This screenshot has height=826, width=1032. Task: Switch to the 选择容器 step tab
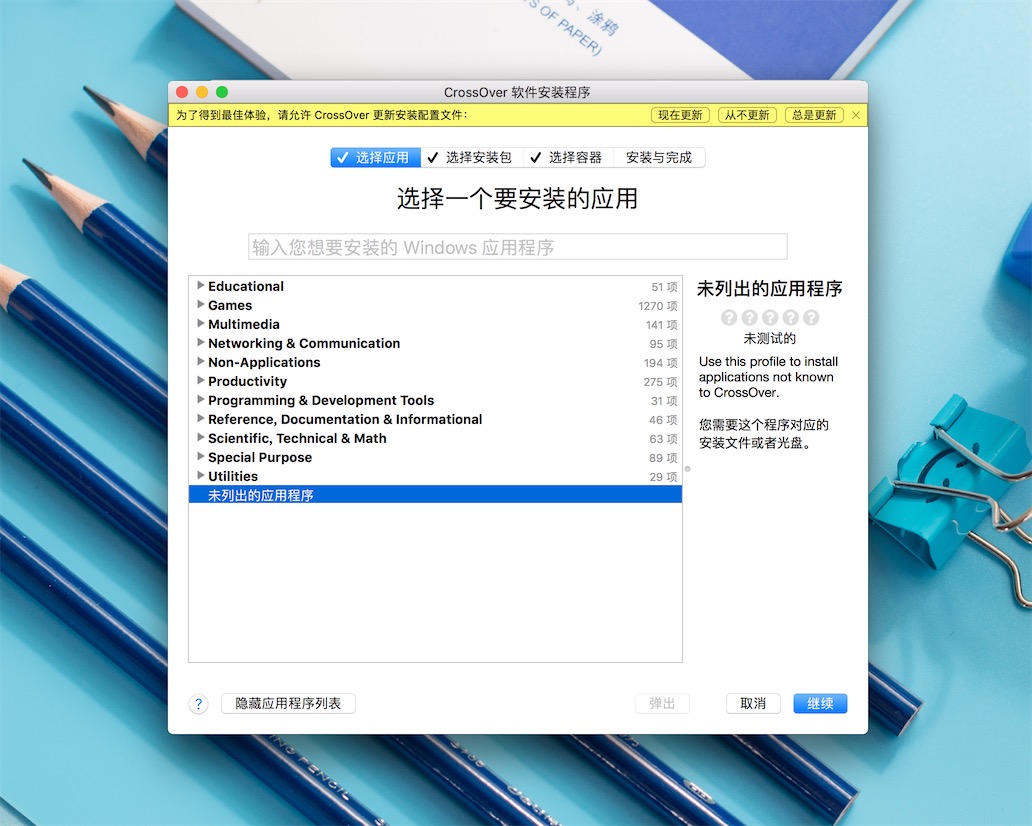(569, 157)
